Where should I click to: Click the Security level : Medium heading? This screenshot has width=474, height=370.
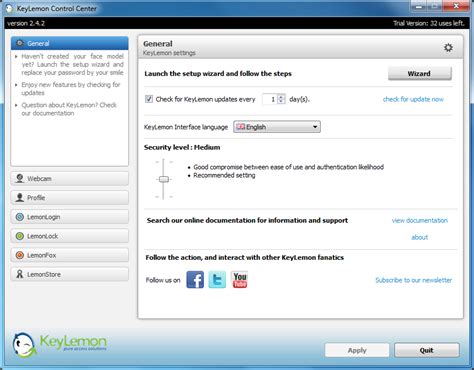(x=182, y=147)
